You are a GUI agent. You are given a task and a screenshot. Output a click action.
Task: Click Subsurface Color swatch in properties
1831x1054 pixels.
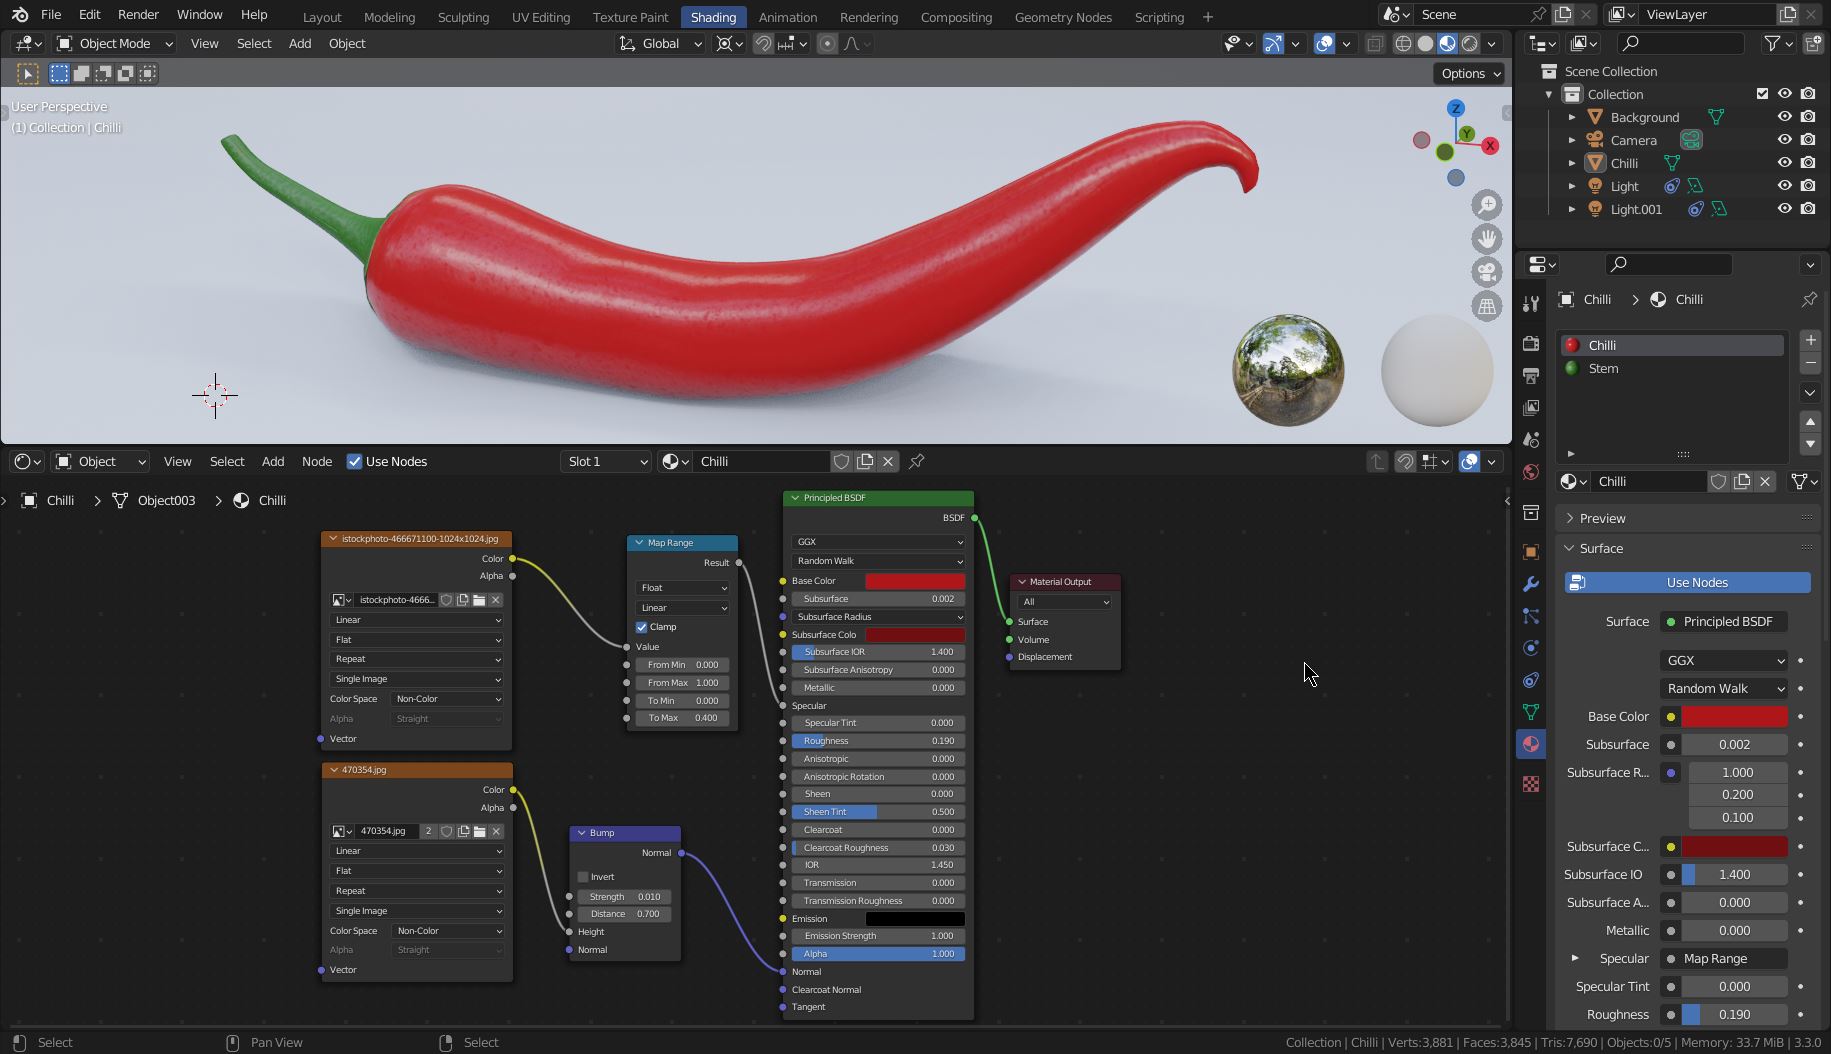[x=1734, y=846]
